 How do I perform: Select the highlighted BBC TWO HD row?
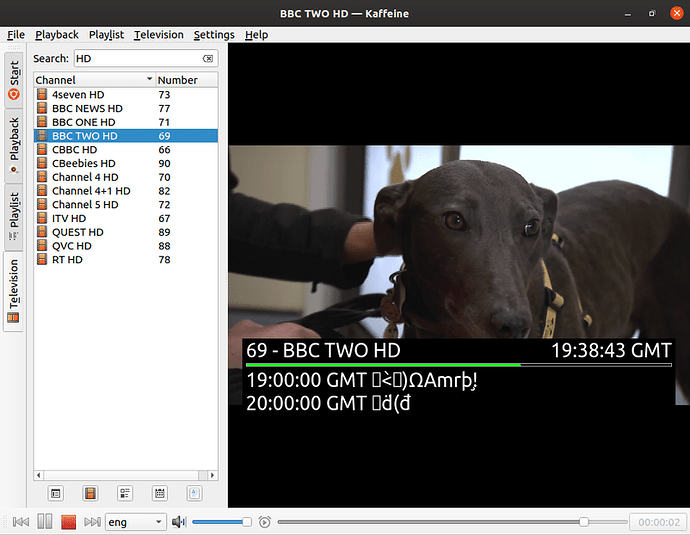(126, 136)
